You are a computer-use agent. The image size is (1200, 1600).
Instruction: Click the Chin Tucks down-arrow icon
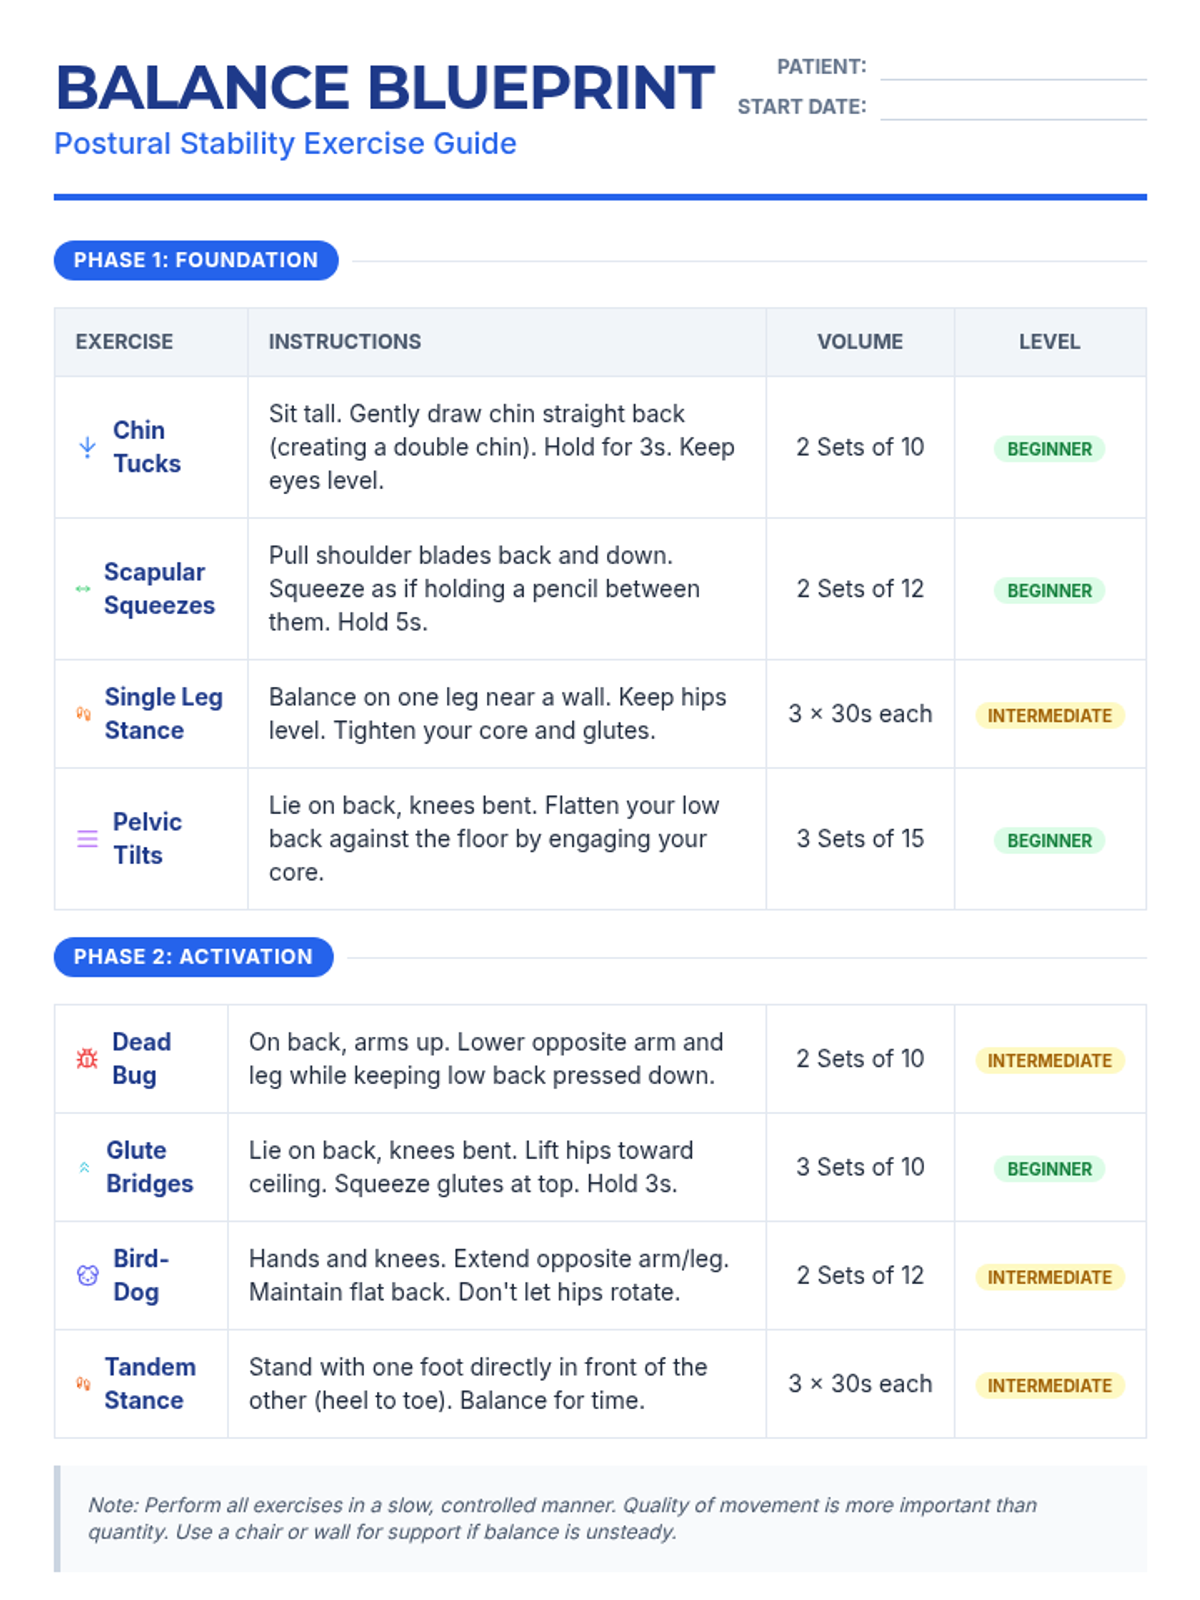click(x=88, y=447)
